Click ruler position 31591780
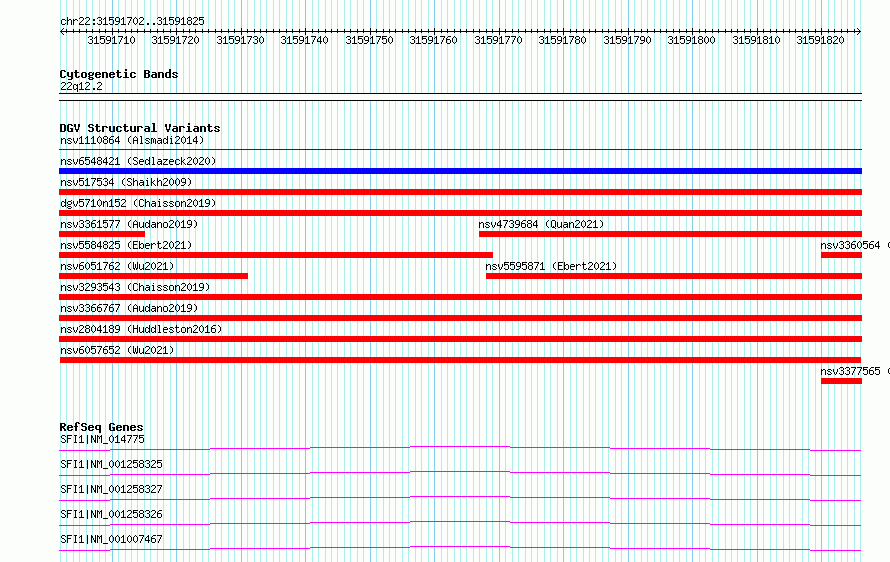Viewport: 890px width, 562px height. (x=562, y=40)
